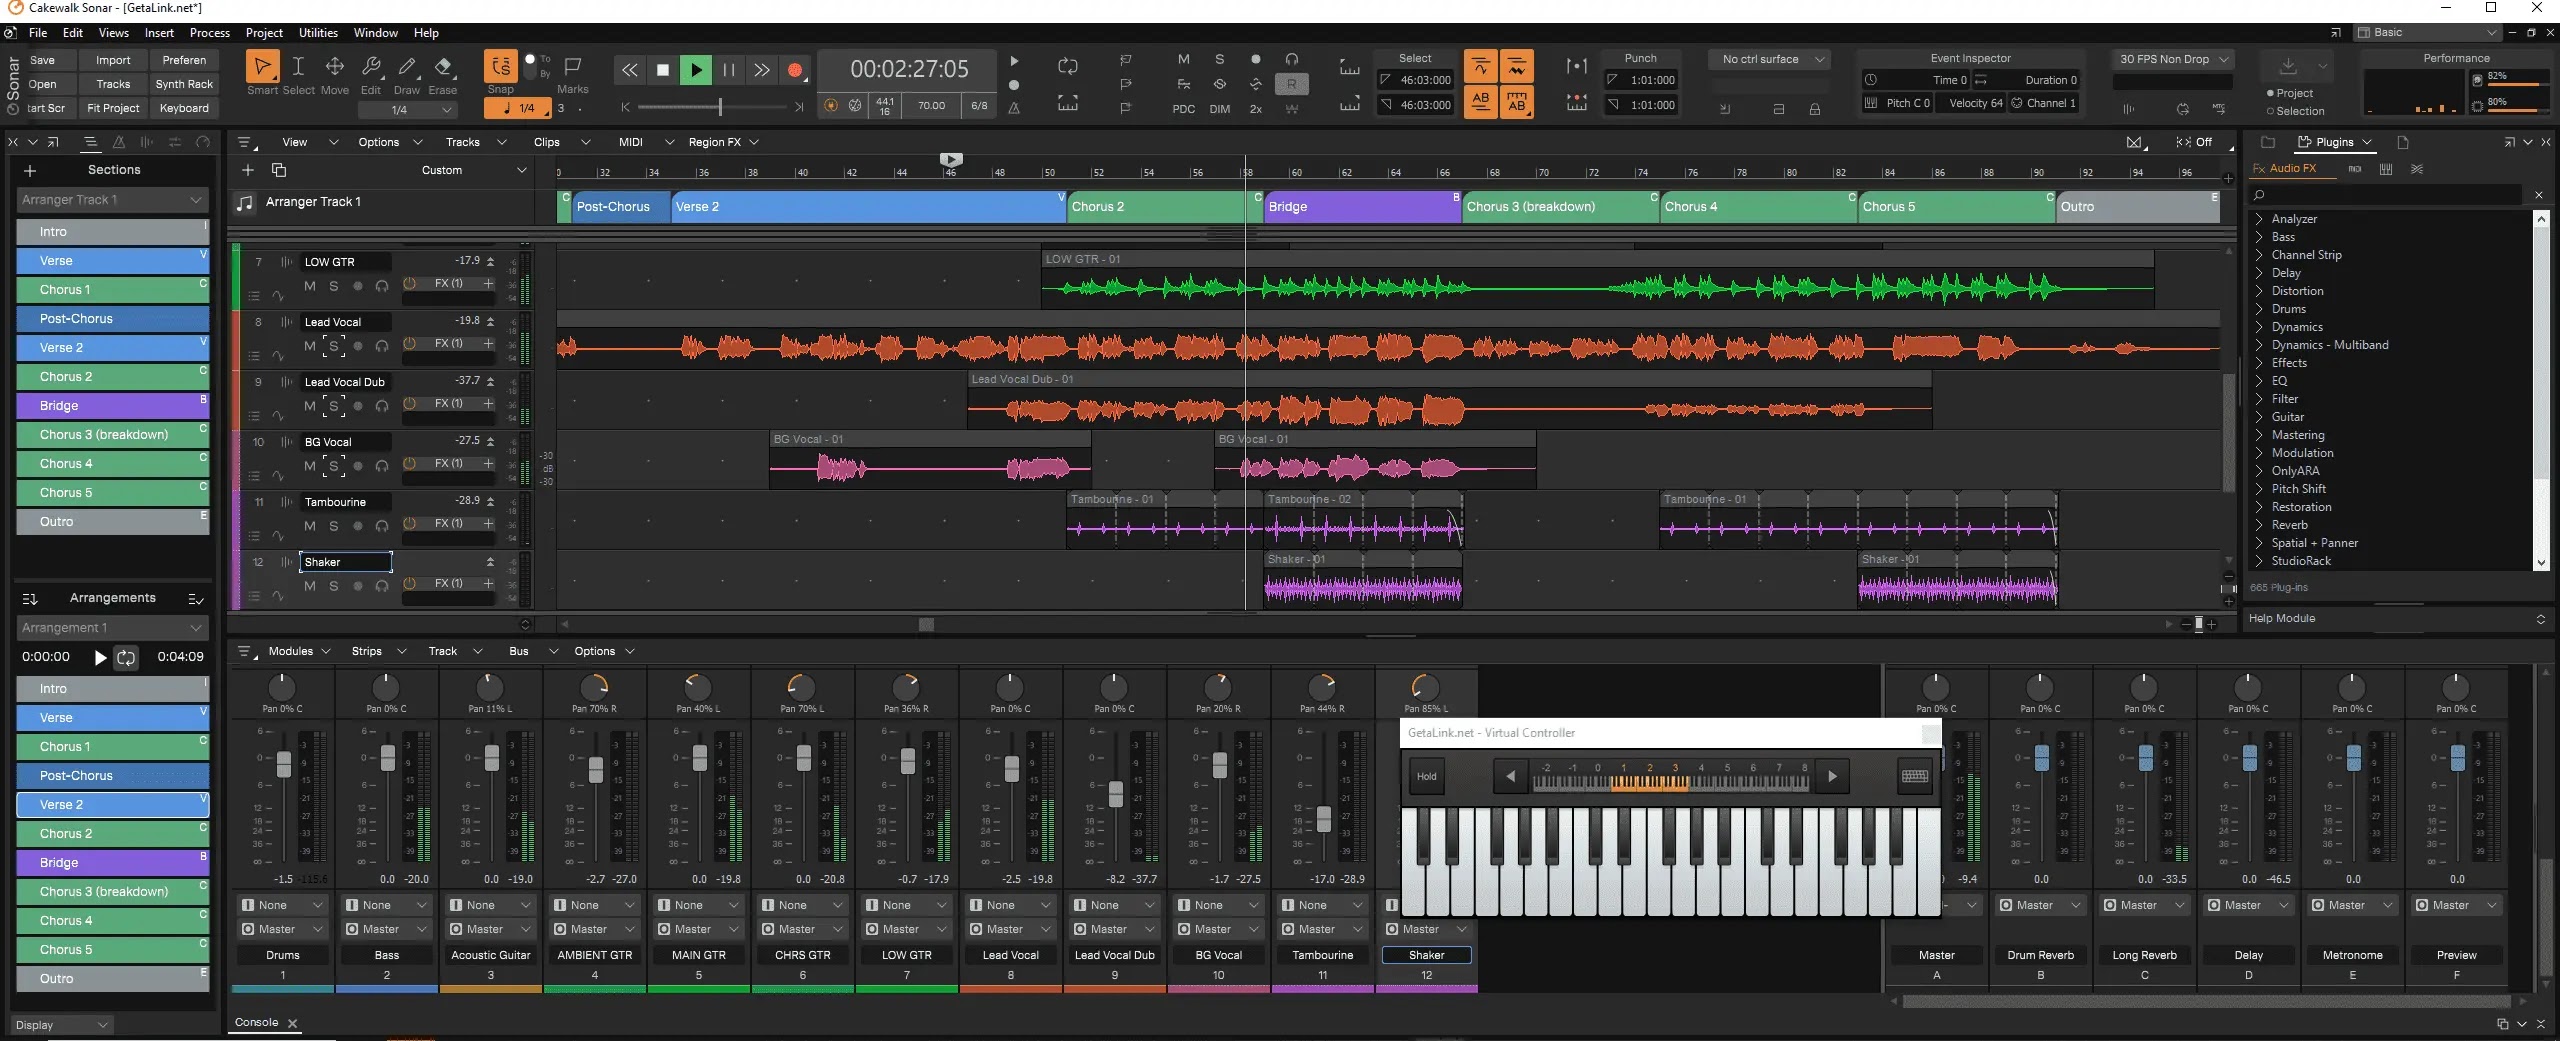Solo the Shaker track
The image size is (2560, 1041).
click(x=333, y=586)
